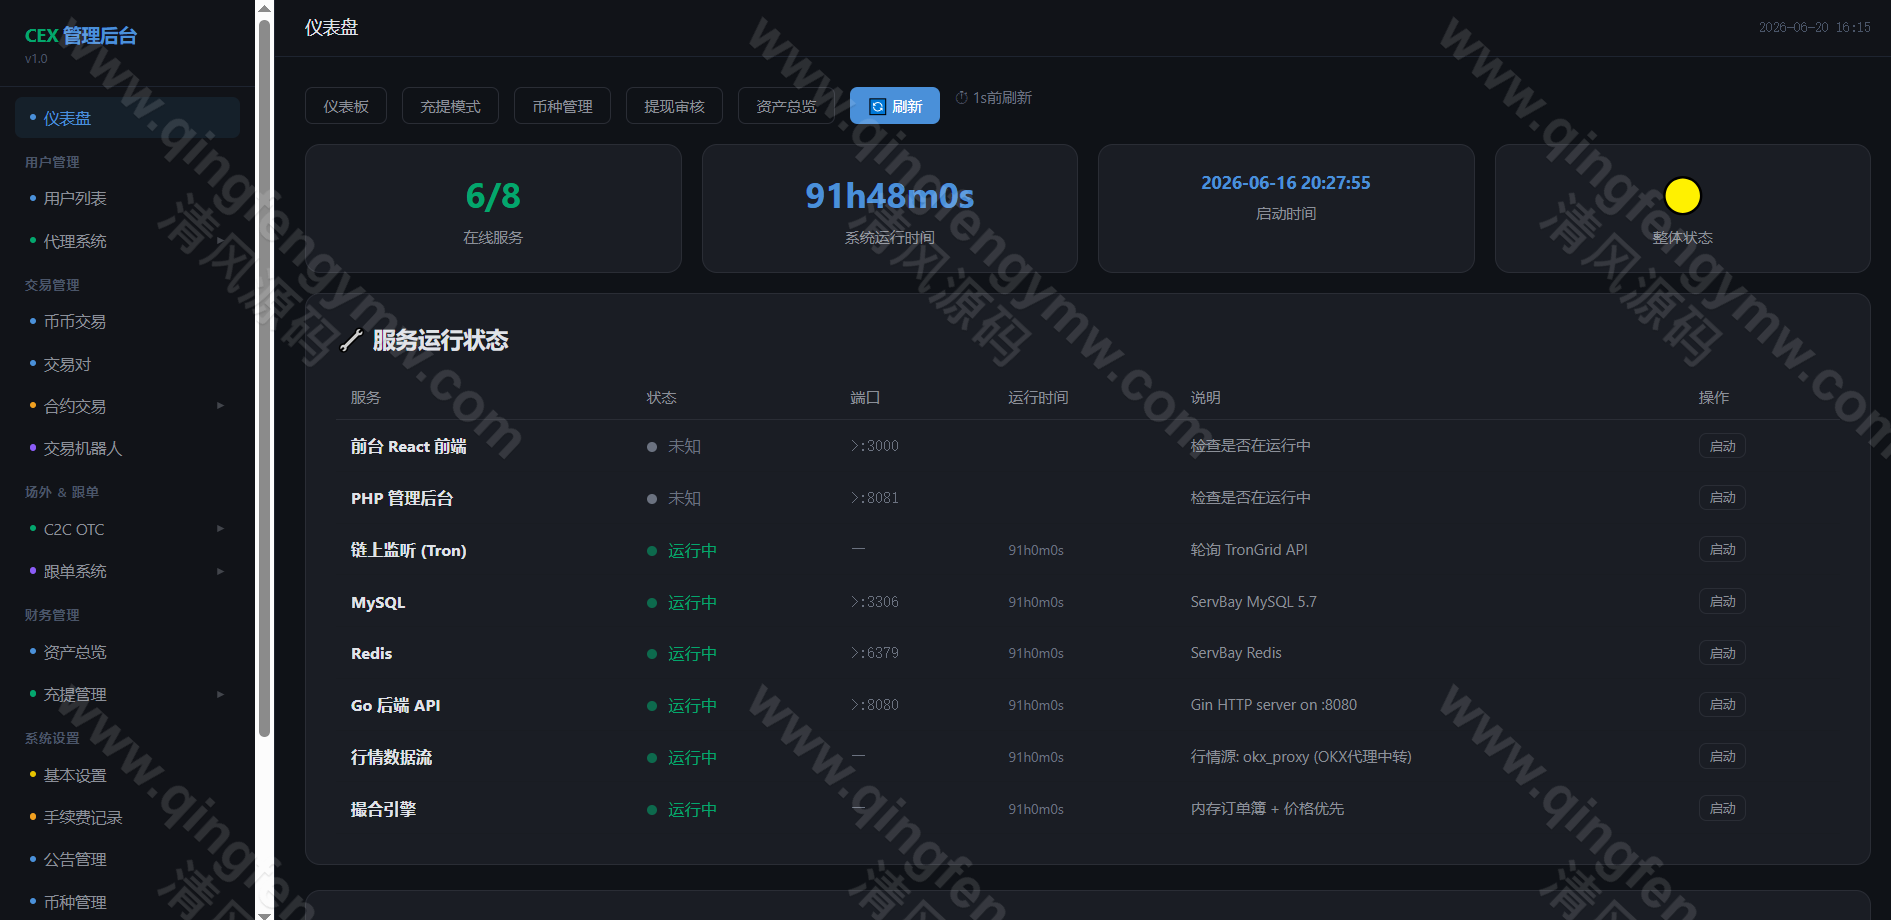This screenshot has width=1891, height=920.
Task: Switch to the 资产总览 top tab
Action: [x=786, y=106]
